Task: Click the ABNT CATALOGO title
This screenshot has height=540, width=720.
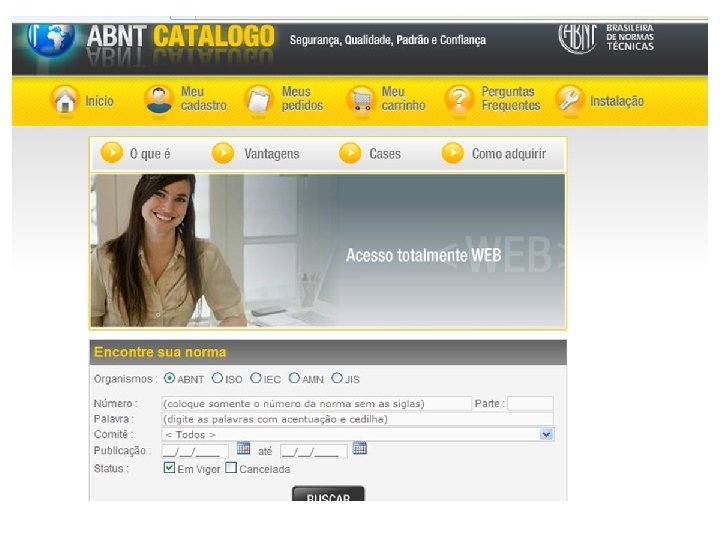Action: point(181,37)
